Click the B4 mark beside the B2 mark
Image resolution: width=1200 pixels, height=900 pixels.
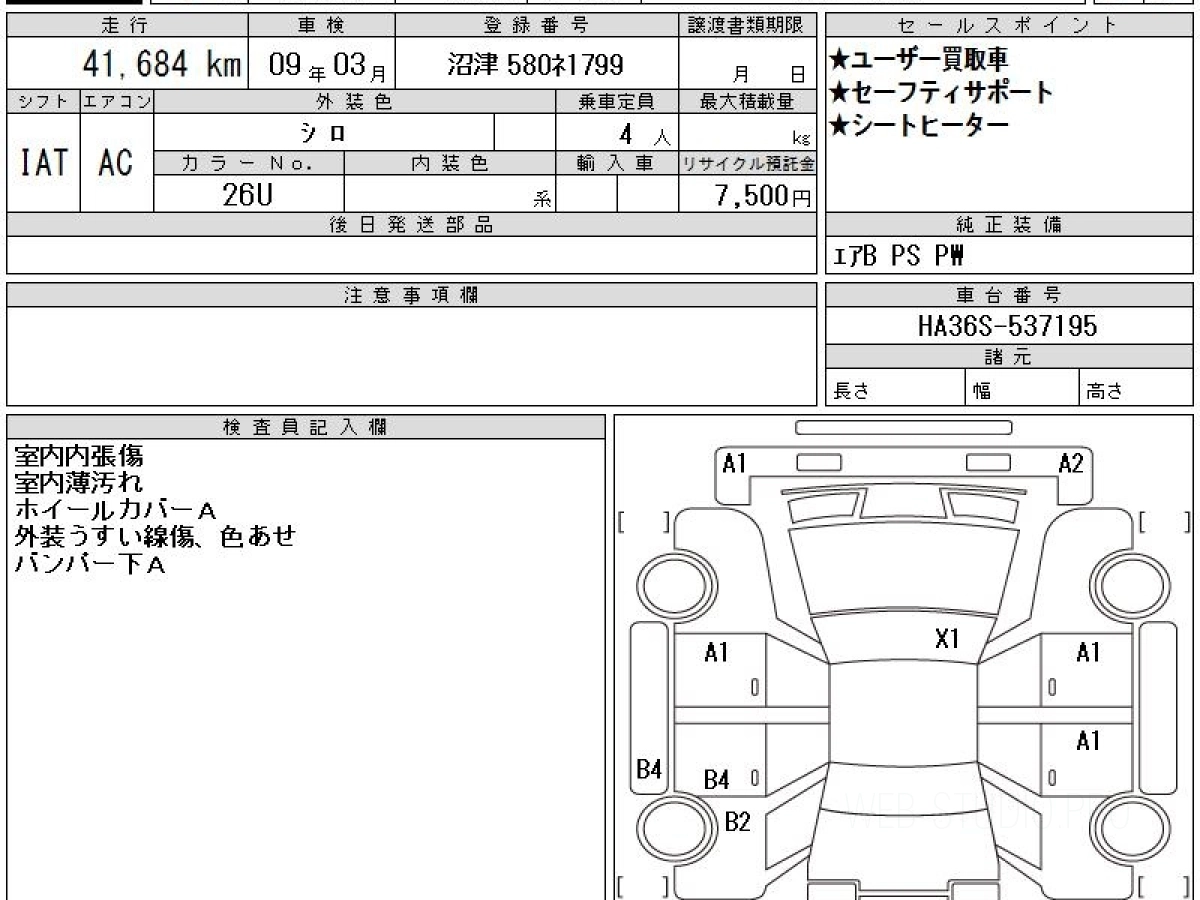click(717, 781)
